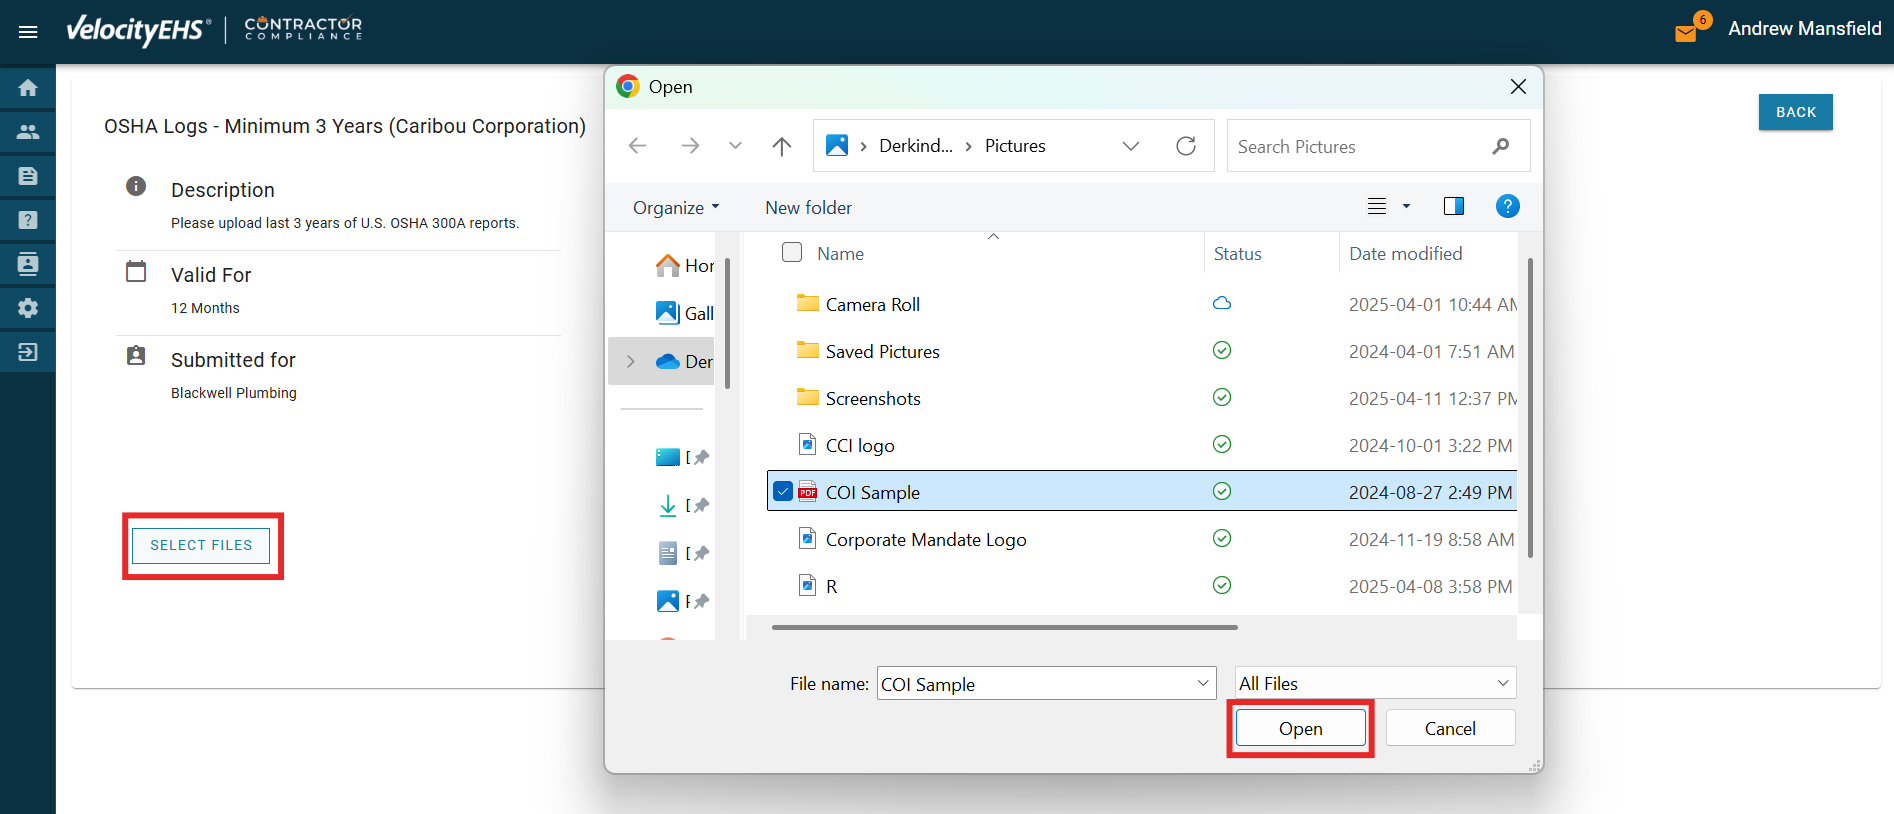Expand the OneDrive tree item arrow
The image size is (1894, 814).
(x=630, y=362)
